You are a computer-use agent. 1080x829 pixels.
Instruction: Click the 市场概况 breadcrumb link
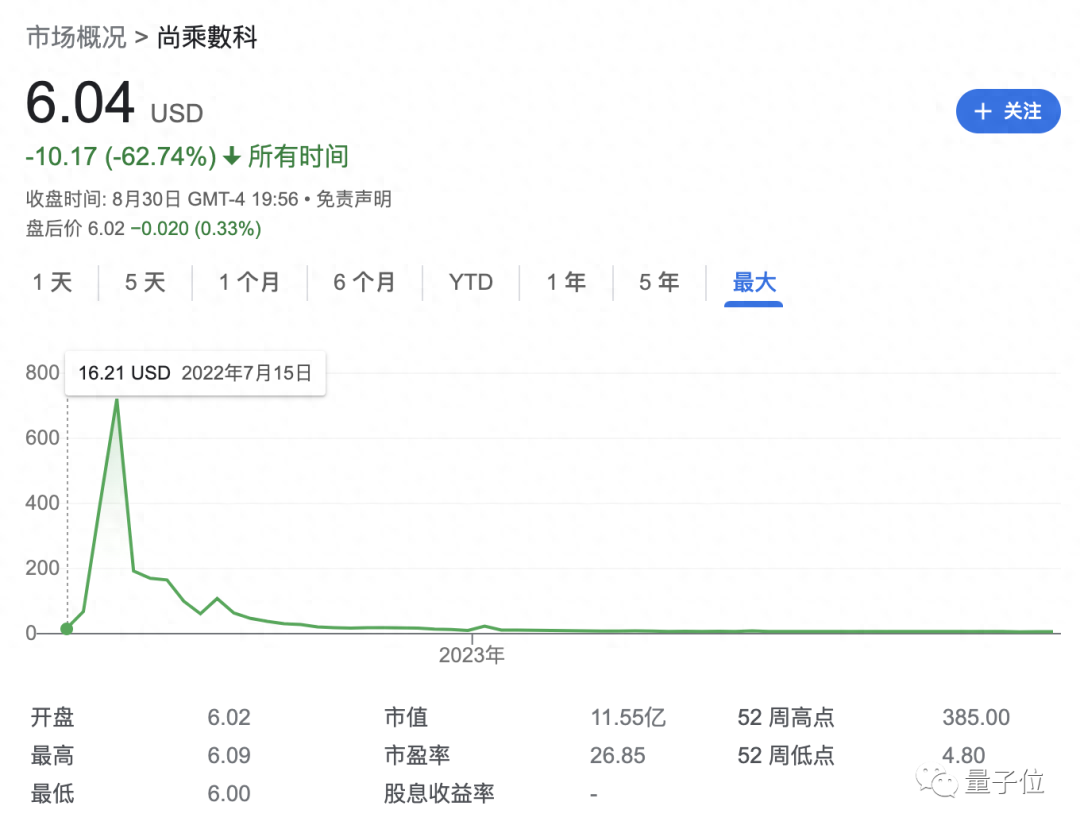pyautogui.click(x=76, y=38)
